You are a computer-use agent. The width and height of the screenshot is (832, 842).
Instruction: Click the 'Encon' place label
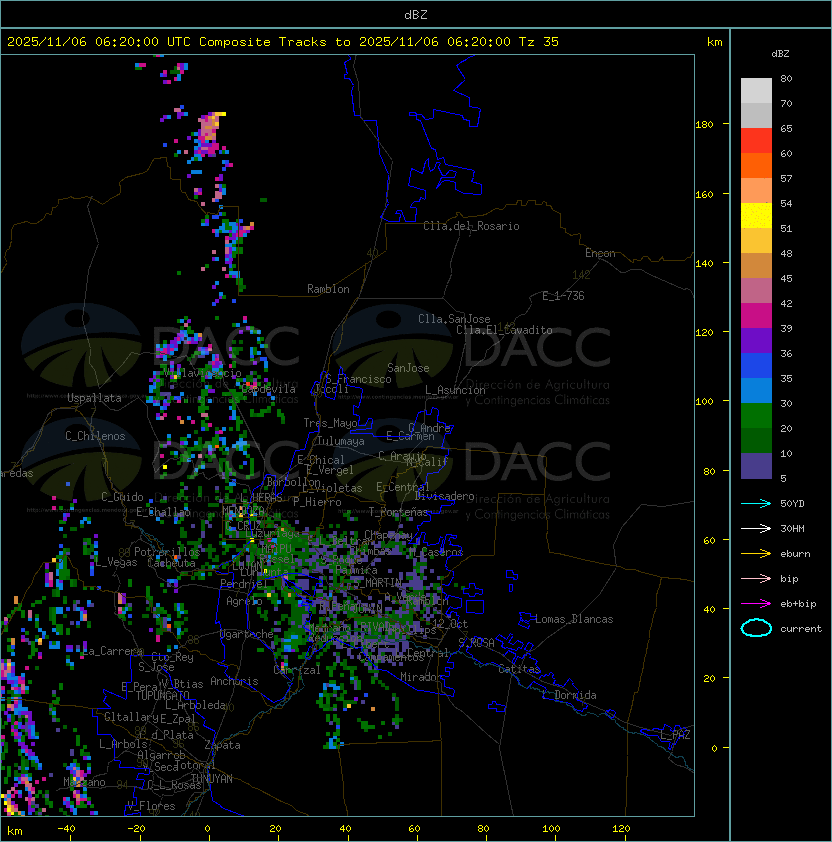click(600, 253)
